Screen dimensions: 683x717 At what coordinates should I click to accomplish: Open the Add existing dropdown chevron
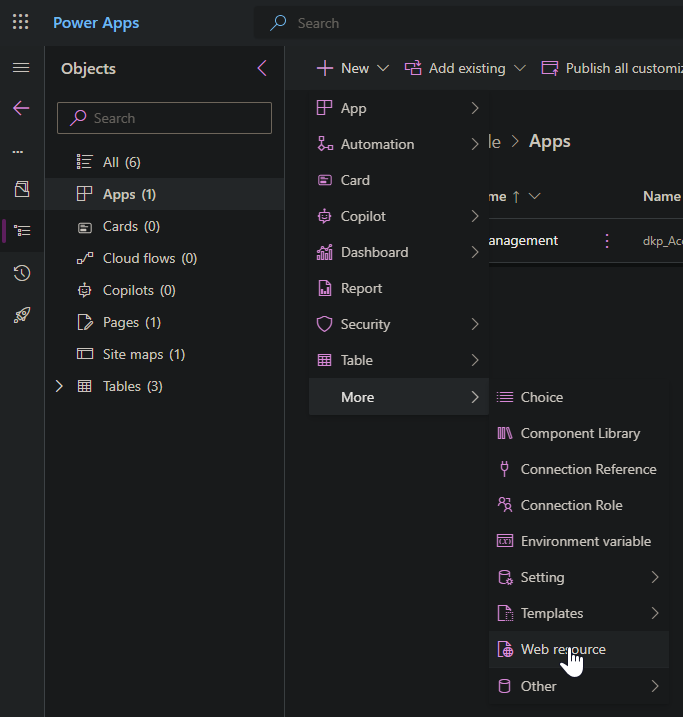[x=520, y=68]
